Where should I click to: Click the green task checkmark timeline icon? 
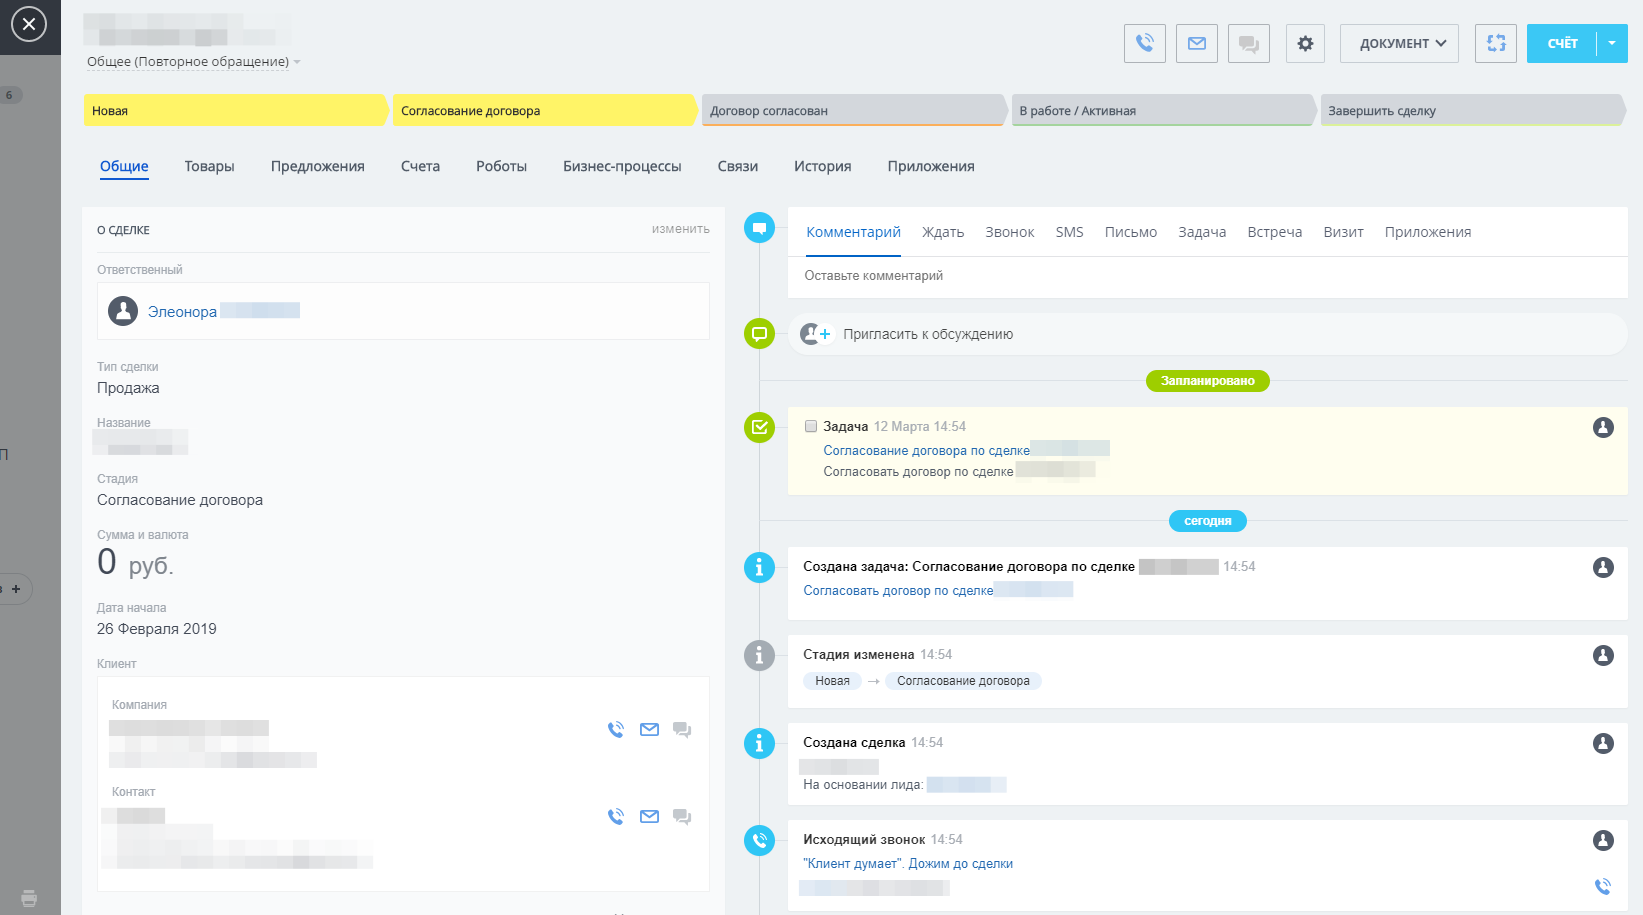click(x=760, y=427)
